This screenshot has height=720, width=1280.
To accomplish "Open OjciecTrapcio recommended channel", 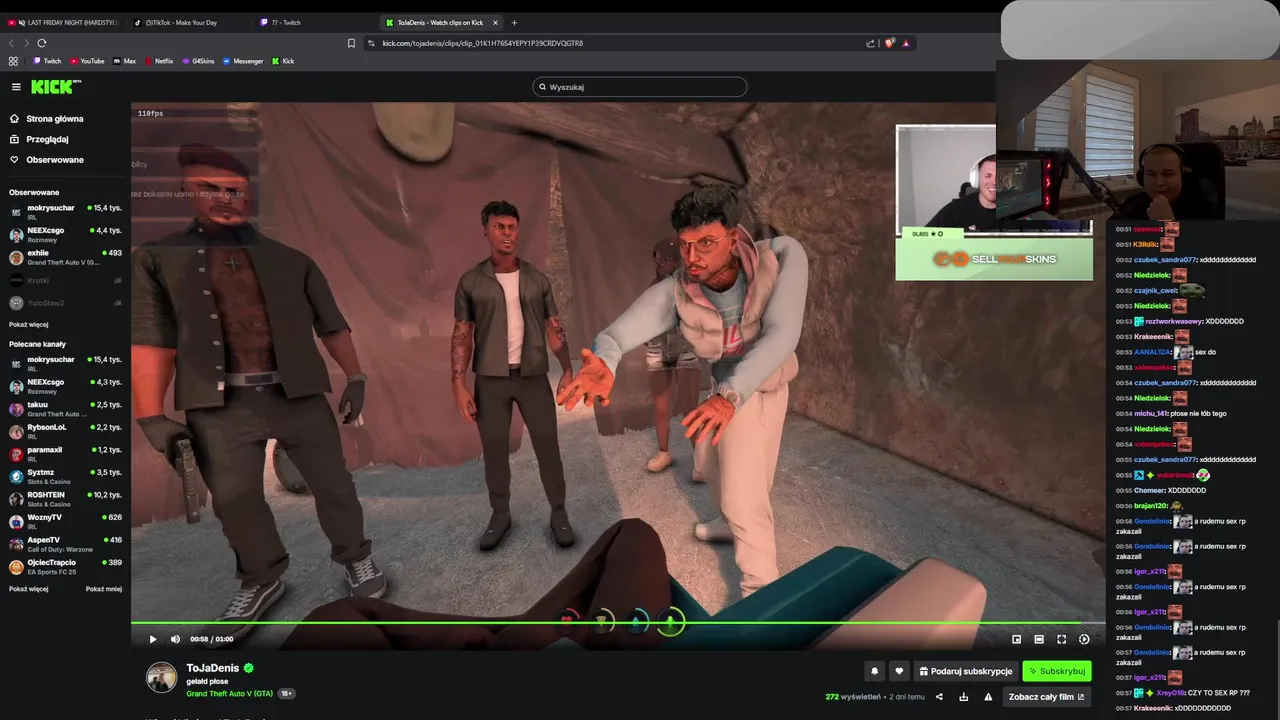I will click(x=65, y=567).
